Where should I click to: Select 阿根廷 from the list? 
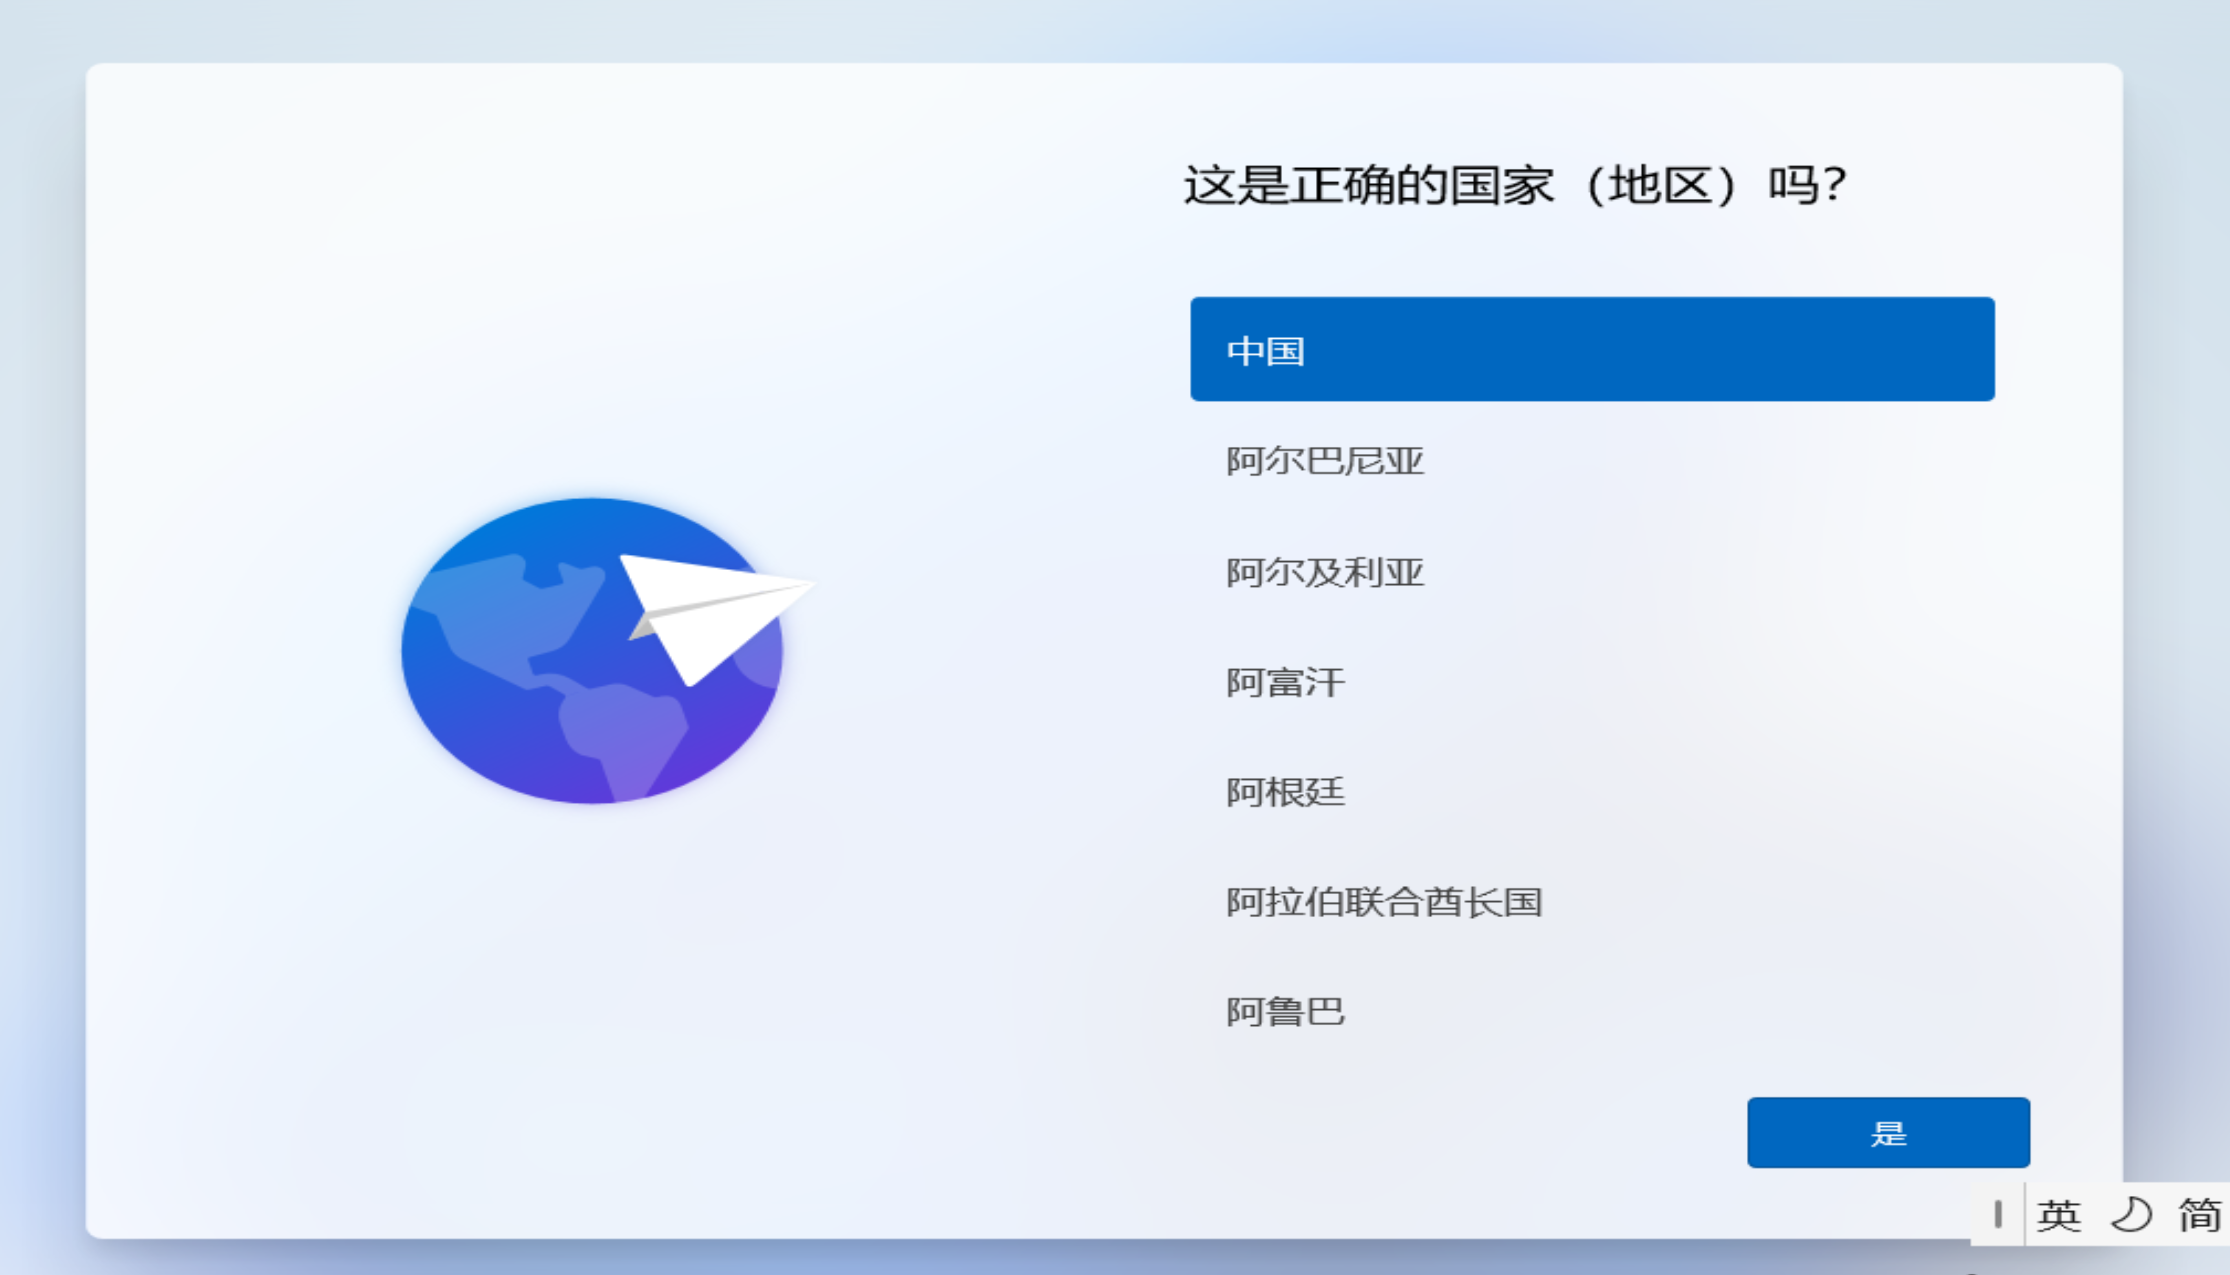1592,792
